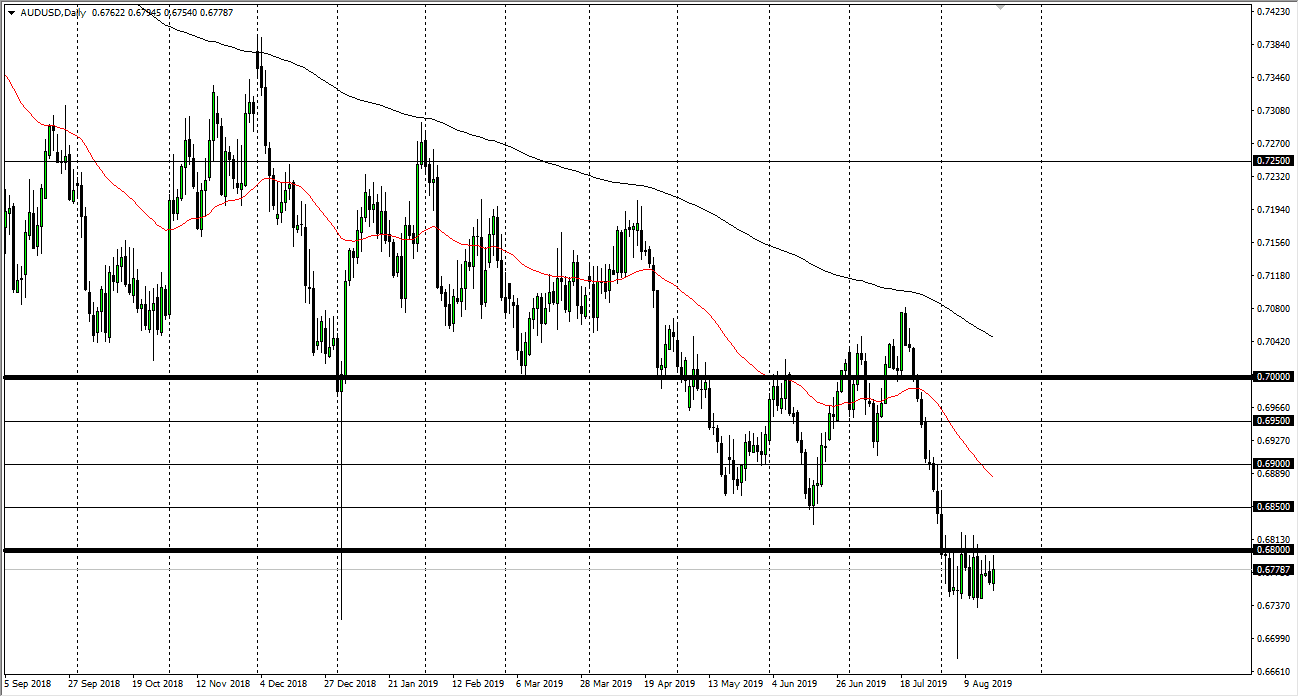Select the 0.68000 support level label
This screenshot has width=1299, height=697.
(1272, 550)
